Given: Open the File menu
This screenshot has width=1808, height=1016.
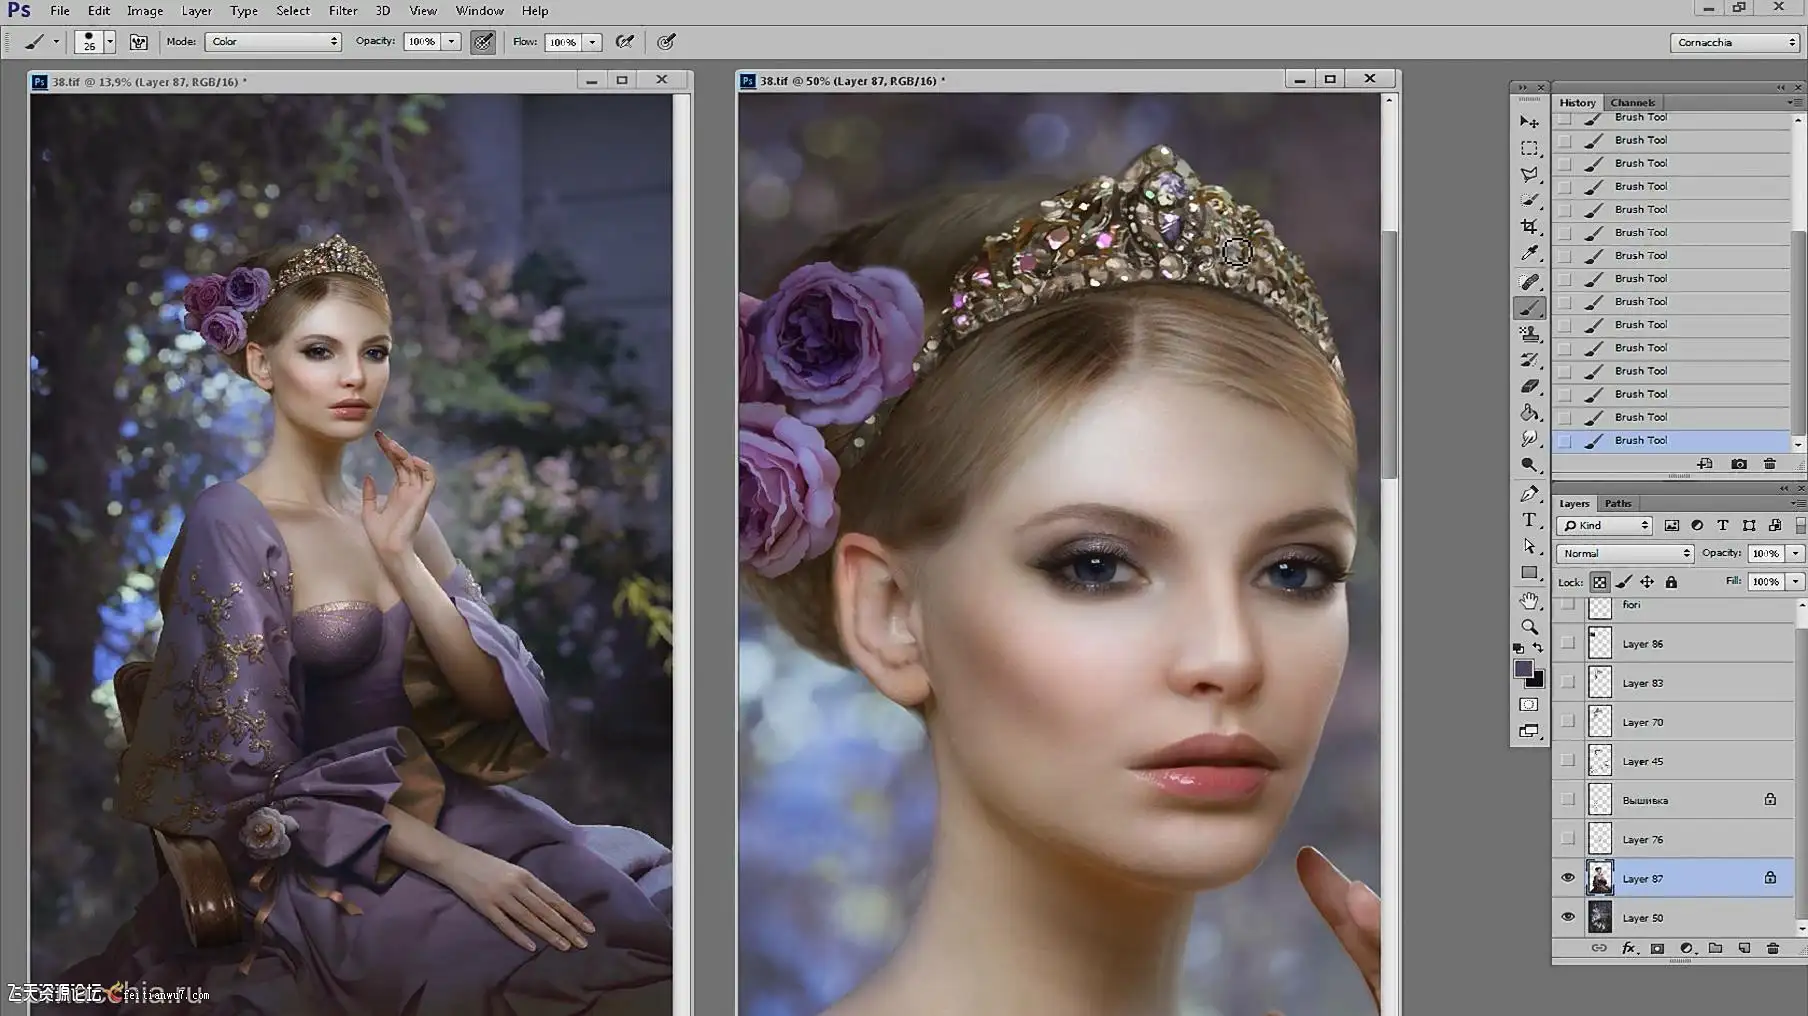Looking at the screenshot, I should coord(60,11).
